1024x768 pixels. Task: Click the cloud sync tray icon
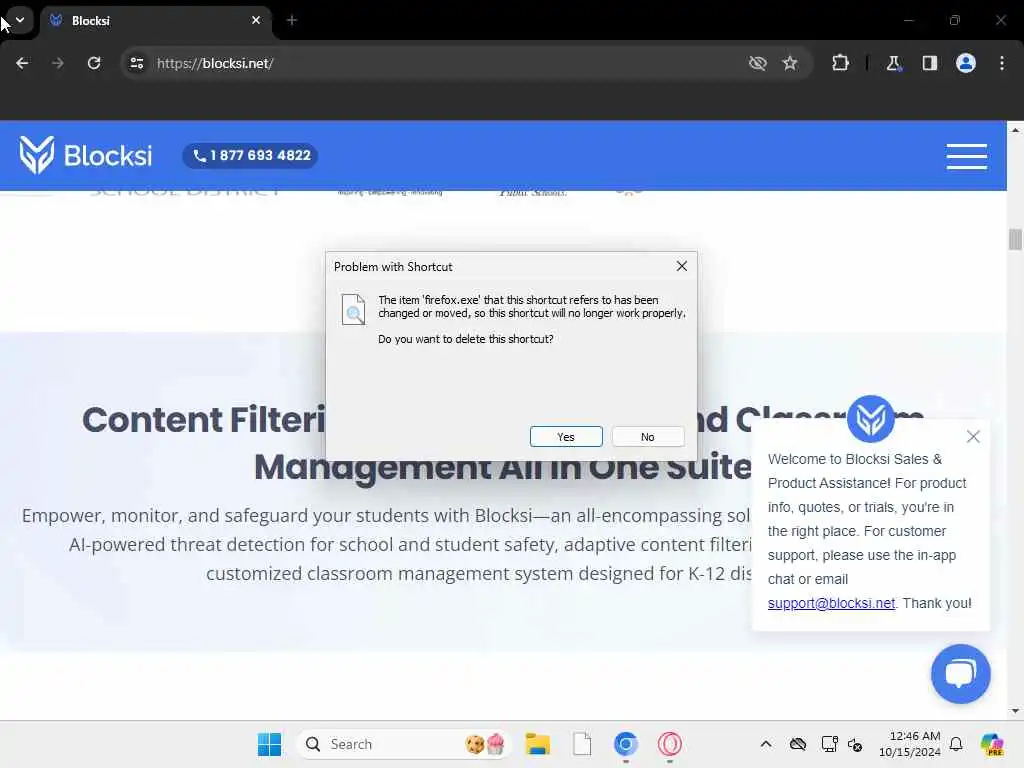(798, 744)
